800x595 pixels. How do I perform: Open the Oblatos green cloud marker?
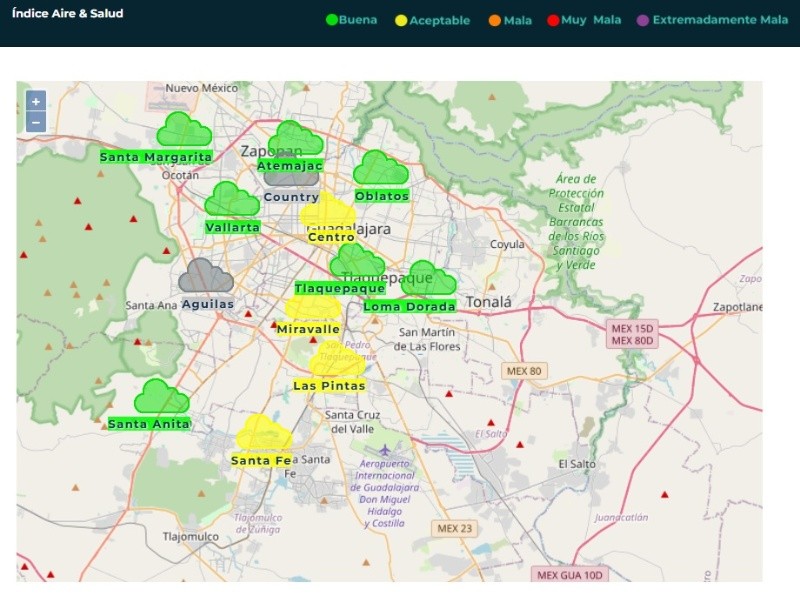pos(380,168)
